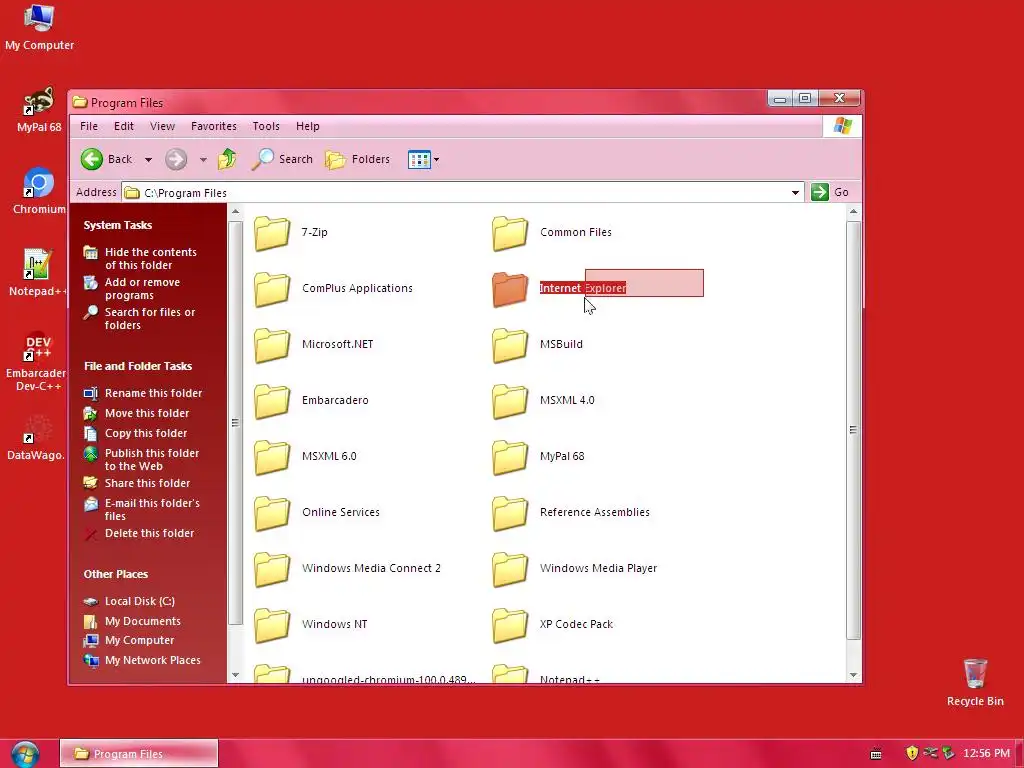
Task: Select the Internet Explorer folder icon
Action: [509, 289]
